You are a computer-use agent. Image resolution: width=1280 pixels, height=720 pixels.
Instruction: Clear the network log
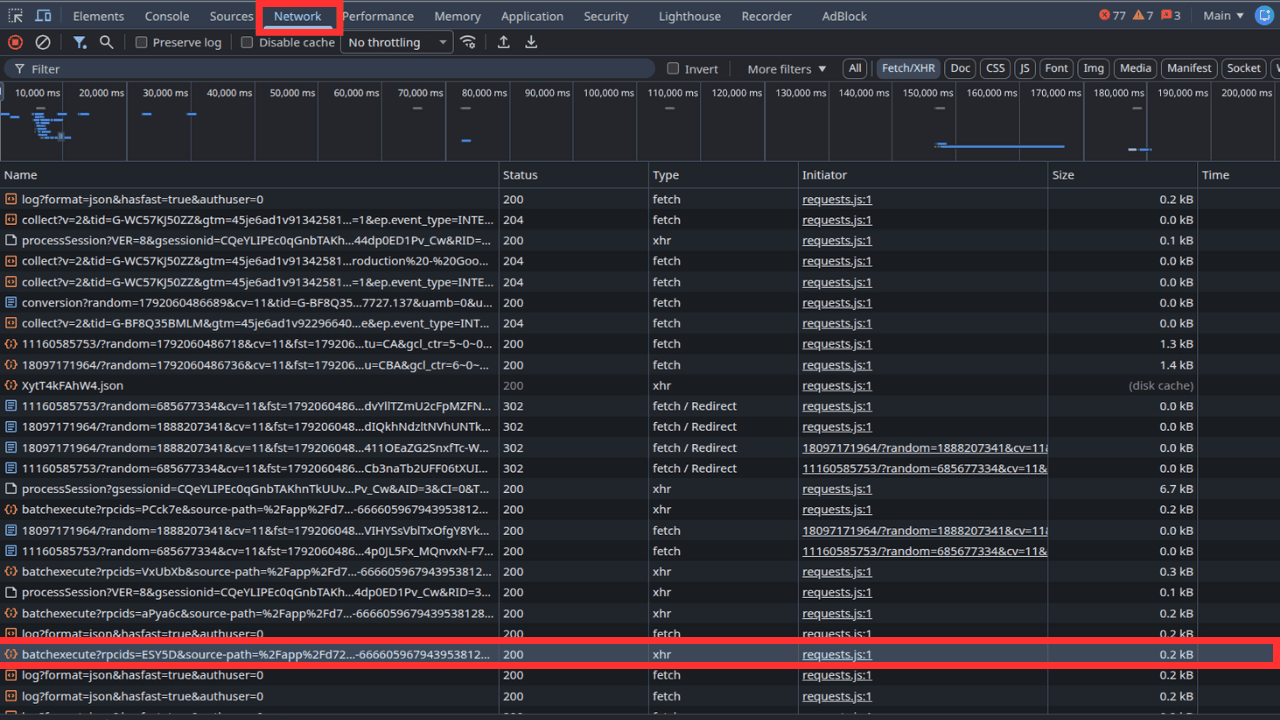click(43, 42)
